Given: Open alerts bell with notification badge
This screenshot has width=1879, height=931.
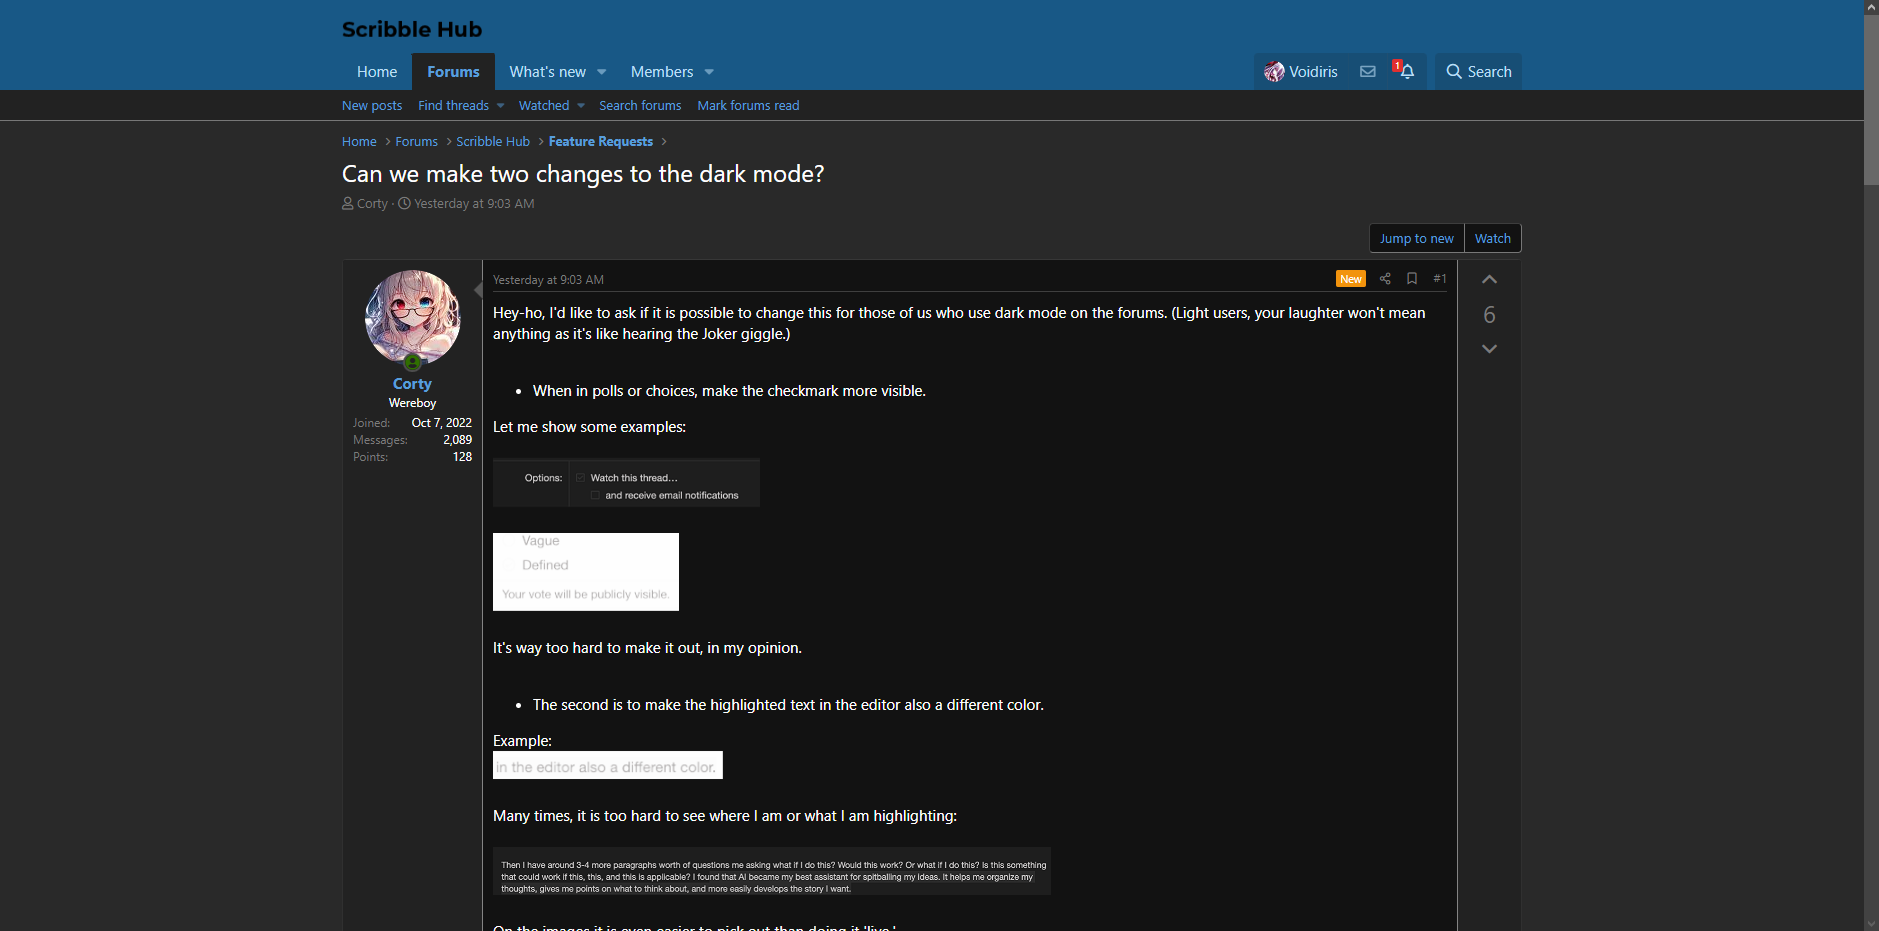Looking at the screenshot, I should coord(1406,72).
